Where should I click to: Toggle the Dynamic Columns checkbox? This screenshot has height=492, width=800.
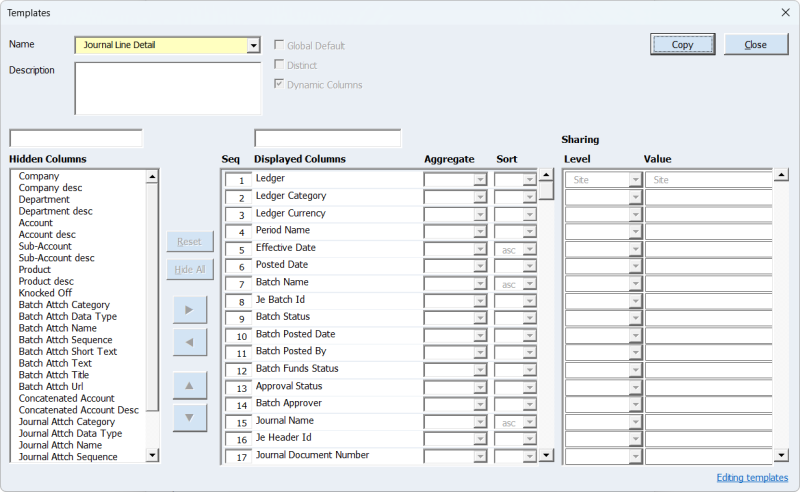[279, 84]
